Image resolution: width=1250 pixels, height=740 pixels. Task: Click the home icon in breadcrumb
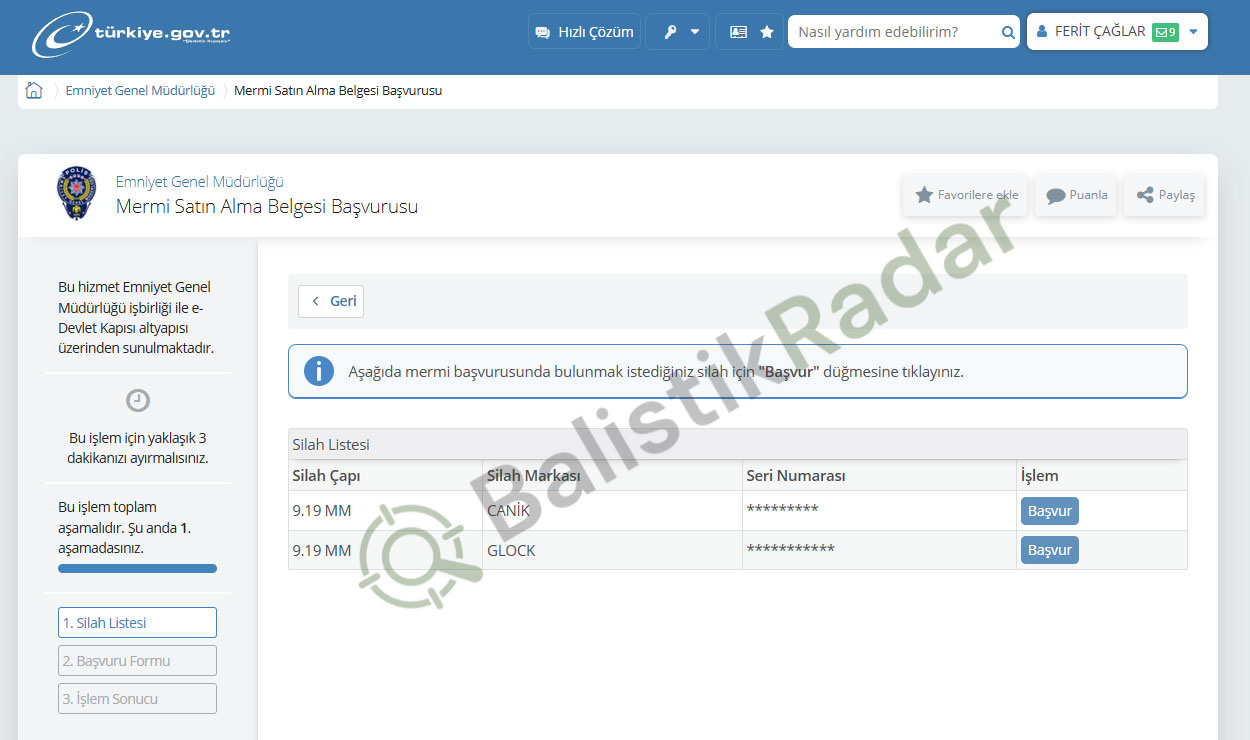coord(34,91)
